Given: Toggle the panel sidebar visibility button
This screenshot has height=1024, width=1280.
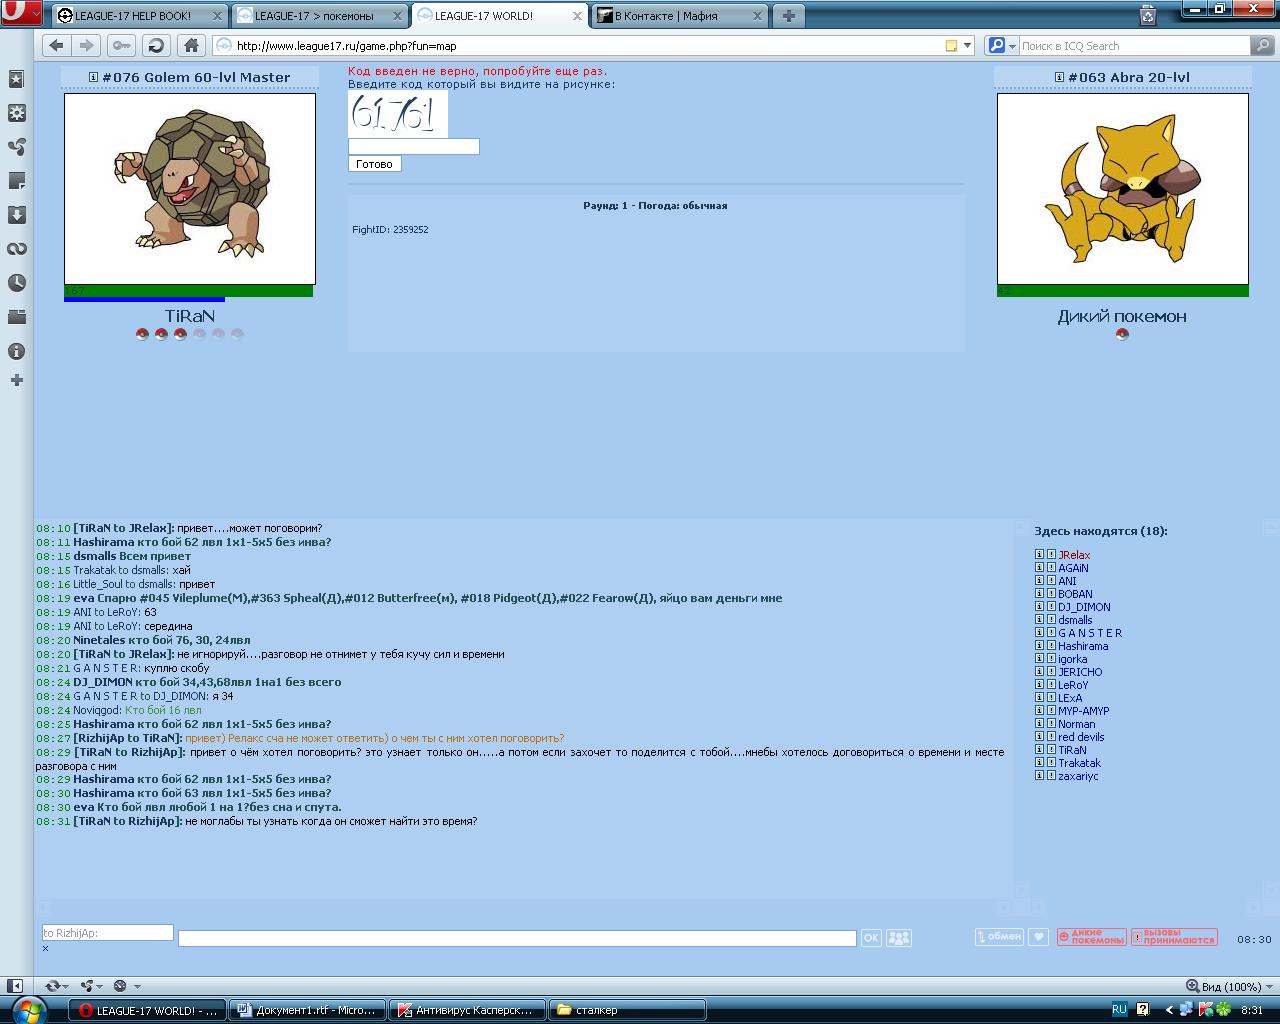Looking at the screenshot, I should click(x=15, y=986).
